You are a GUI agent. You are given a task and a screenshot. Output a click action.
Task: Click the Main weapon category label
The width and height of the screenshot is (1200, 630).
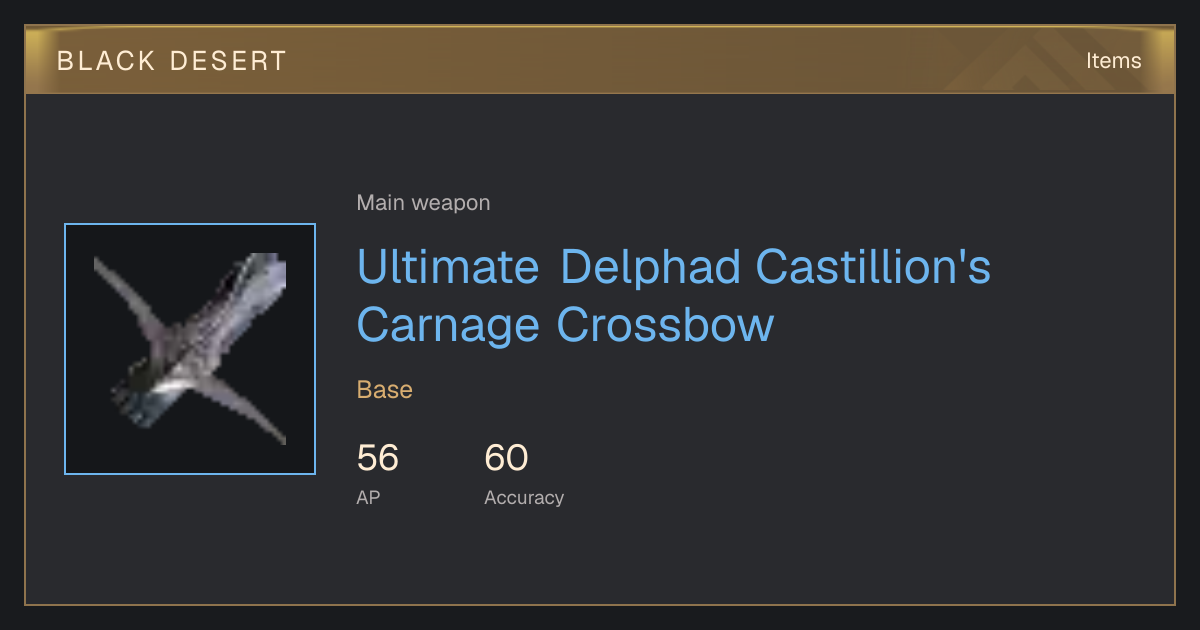pos(423,203)
